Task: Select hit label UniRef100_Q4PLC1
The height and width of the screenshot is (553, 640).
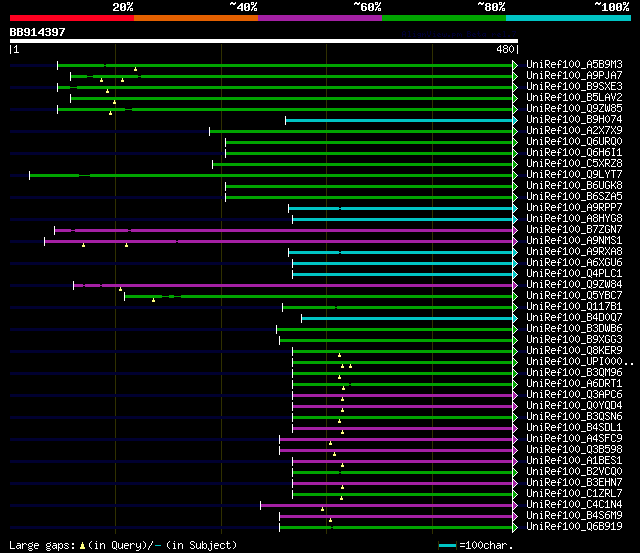Action: [x=574, y=274]
